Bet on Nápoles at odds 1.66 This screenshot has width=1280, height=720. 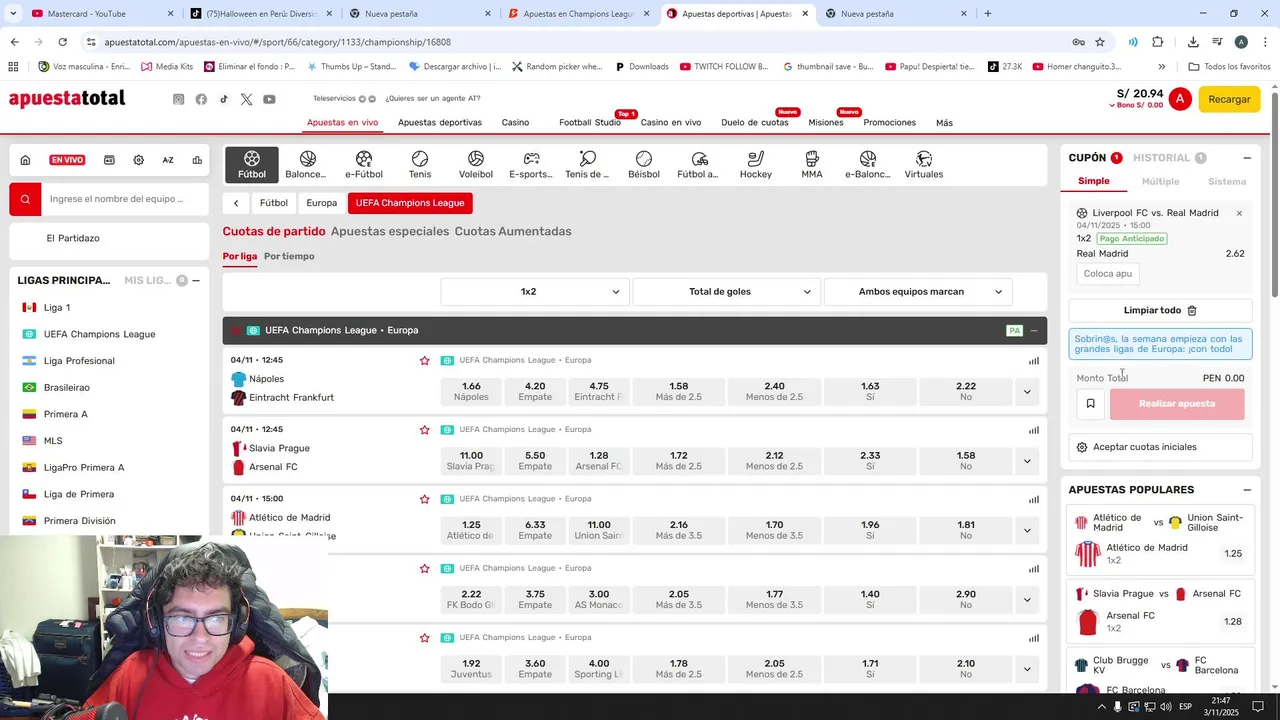coord(471,392)
